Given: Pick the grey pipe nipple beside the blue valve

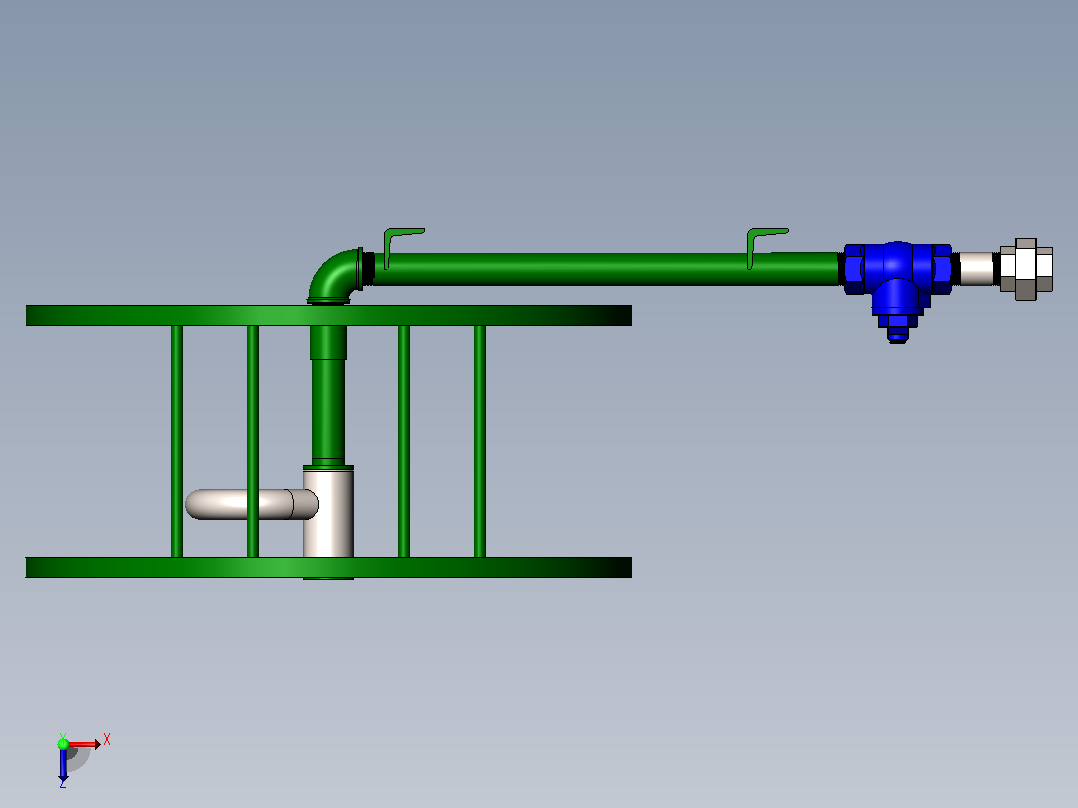Looking at the screenshot, I should coord(976,268).
